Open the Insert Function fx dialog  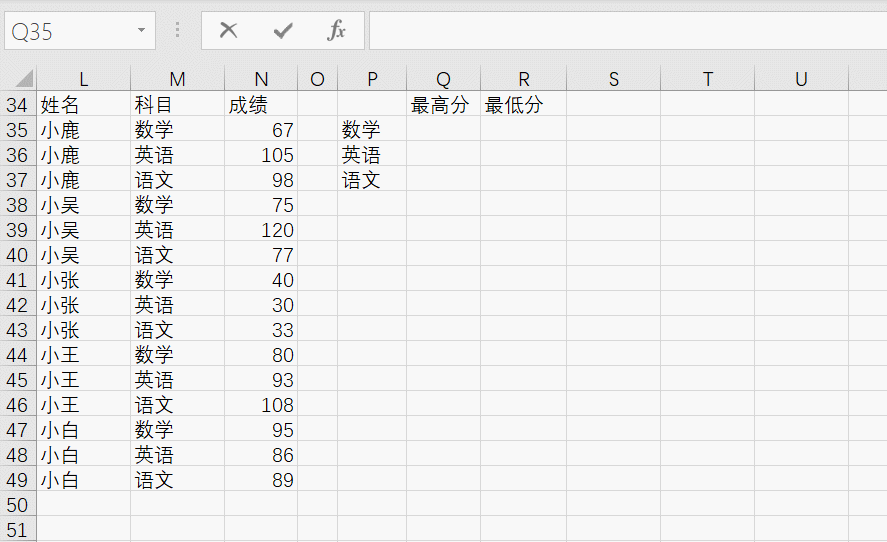click(x=336, y=30)
